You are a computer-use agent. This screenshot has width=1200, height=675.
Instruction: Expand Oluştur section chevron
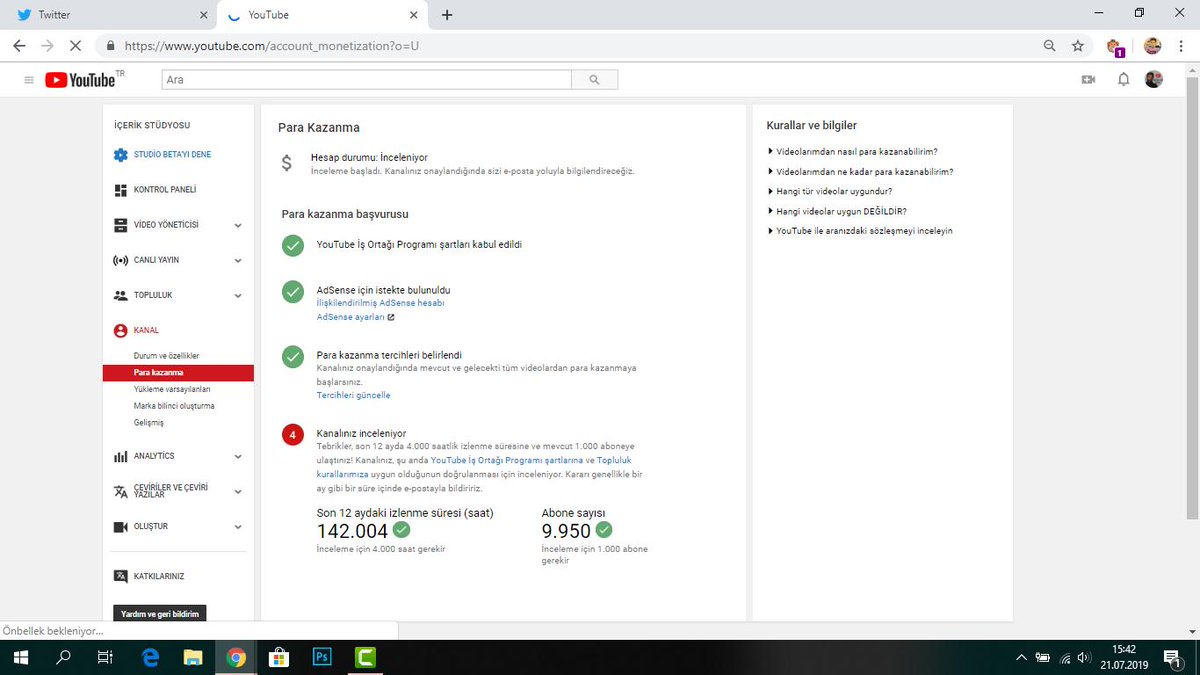point(238,527)
